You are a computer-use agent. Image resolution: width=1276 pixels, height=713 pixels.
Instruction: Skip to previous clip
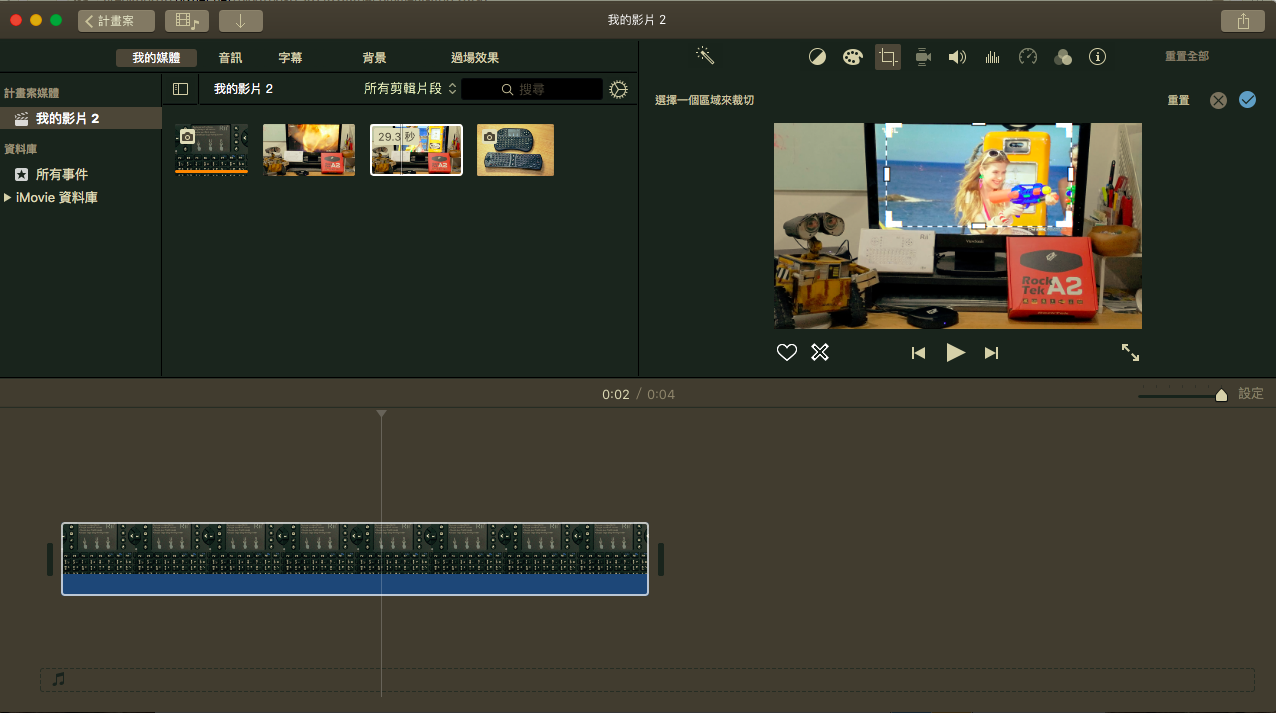[918, 353]
